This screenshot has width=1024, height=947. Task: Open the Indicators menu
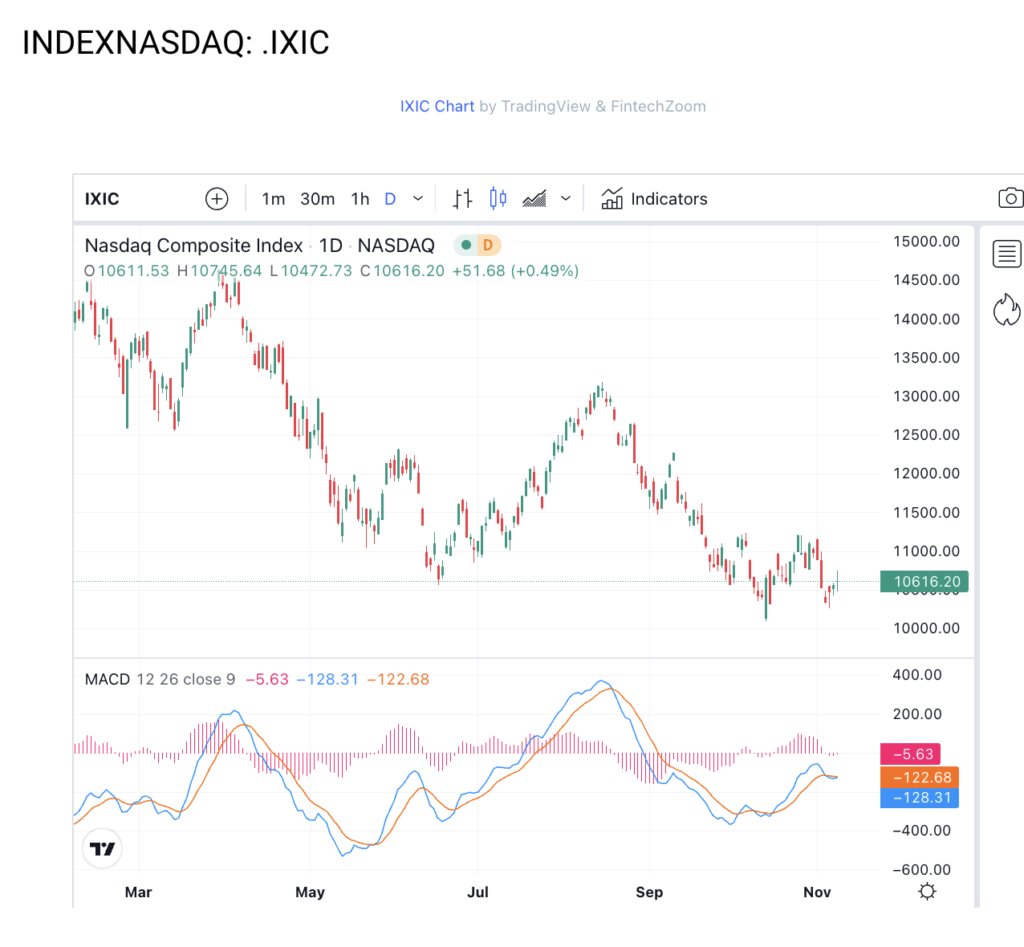654,199
